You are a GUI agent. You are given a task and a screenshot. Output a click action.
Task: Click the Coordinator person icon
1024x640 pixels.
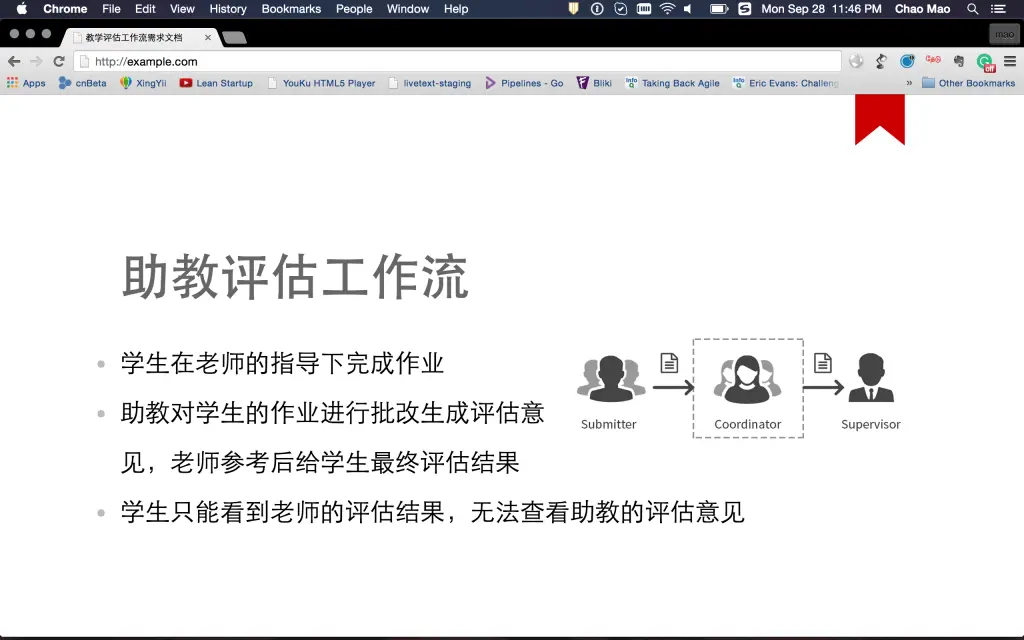(748, 379)
